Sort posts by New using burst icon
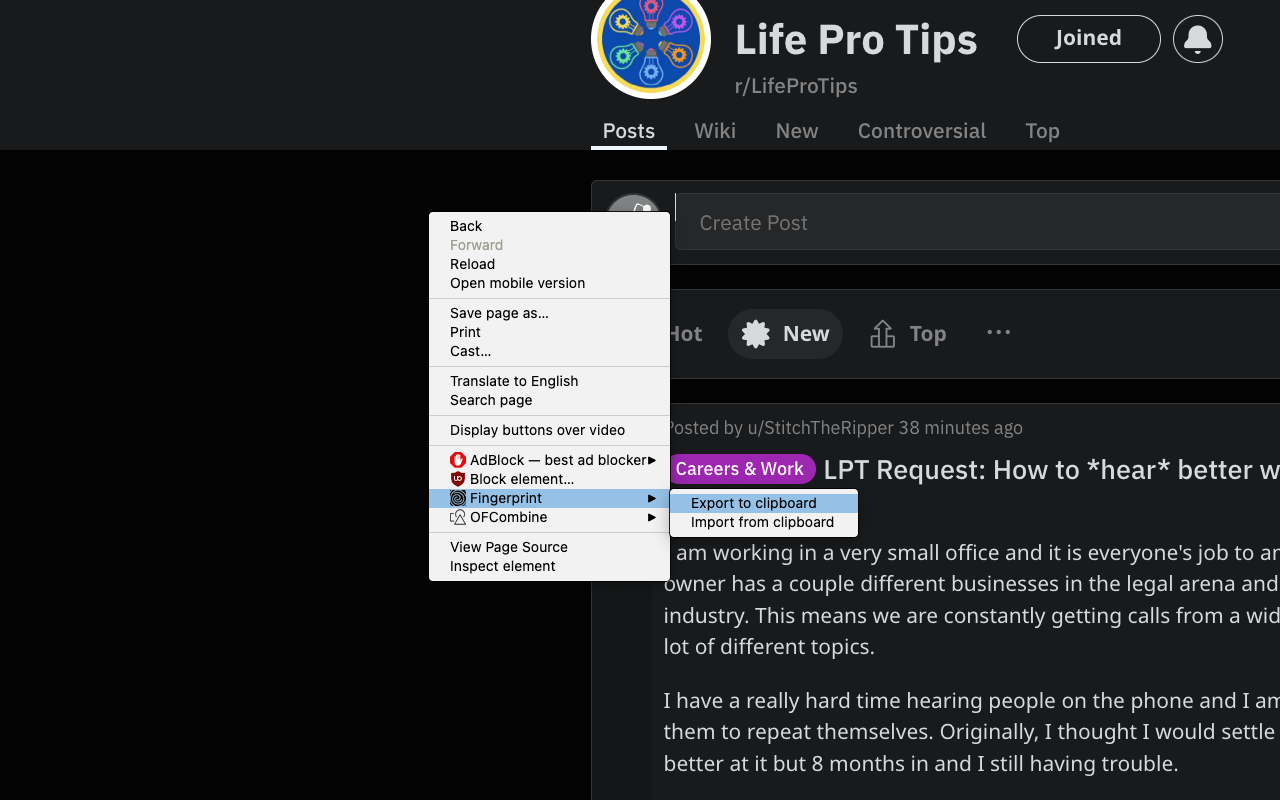The image size is (1280, 800). pyautogui.click(x=786, y=334)
